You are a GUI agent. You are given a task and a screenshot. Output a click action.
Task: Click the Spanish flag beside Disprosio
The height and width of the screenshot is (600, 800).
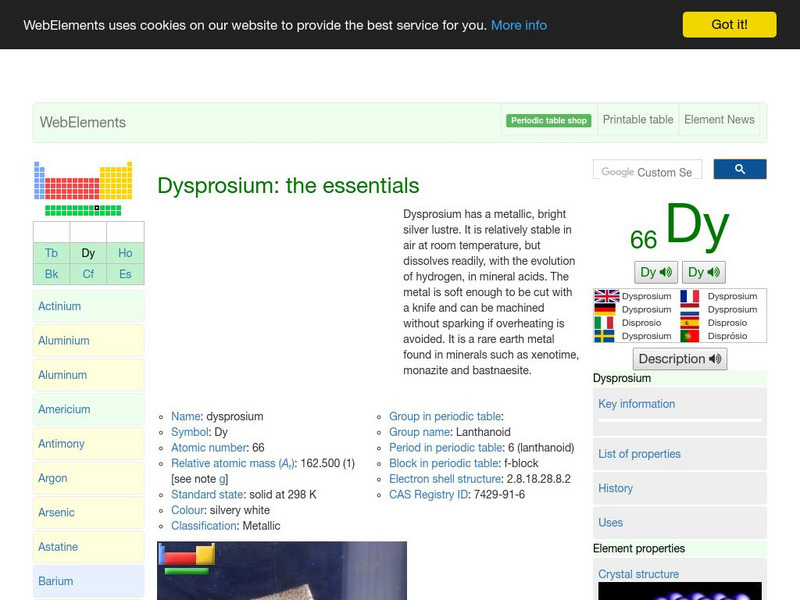click(x=690, y=322)
